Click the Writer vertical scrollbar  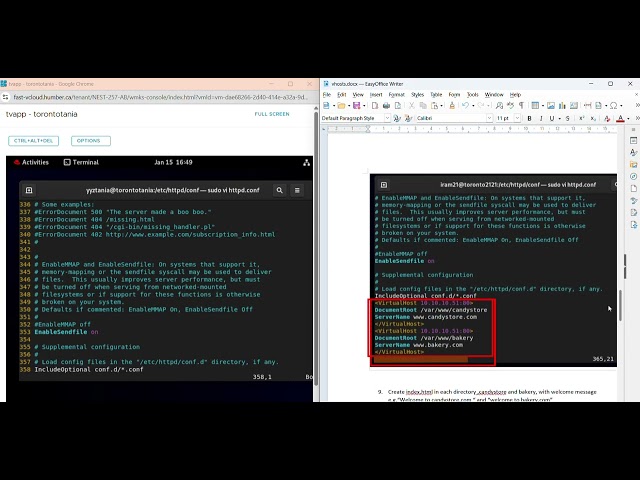pyautogui.click(x=620, y=305)
